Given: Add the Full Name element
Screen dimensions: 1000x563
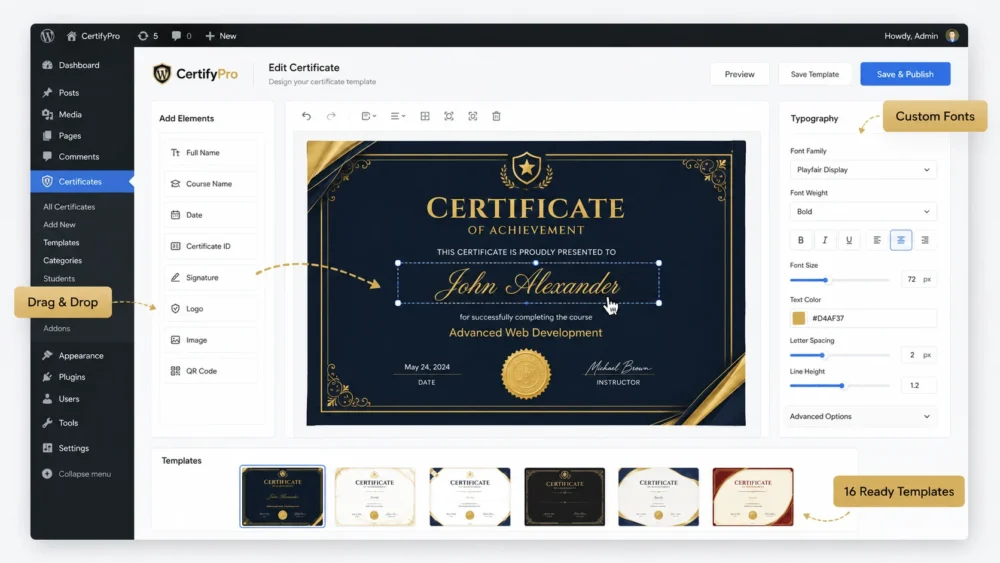Looking at the screenshot, I should (211, 153).
